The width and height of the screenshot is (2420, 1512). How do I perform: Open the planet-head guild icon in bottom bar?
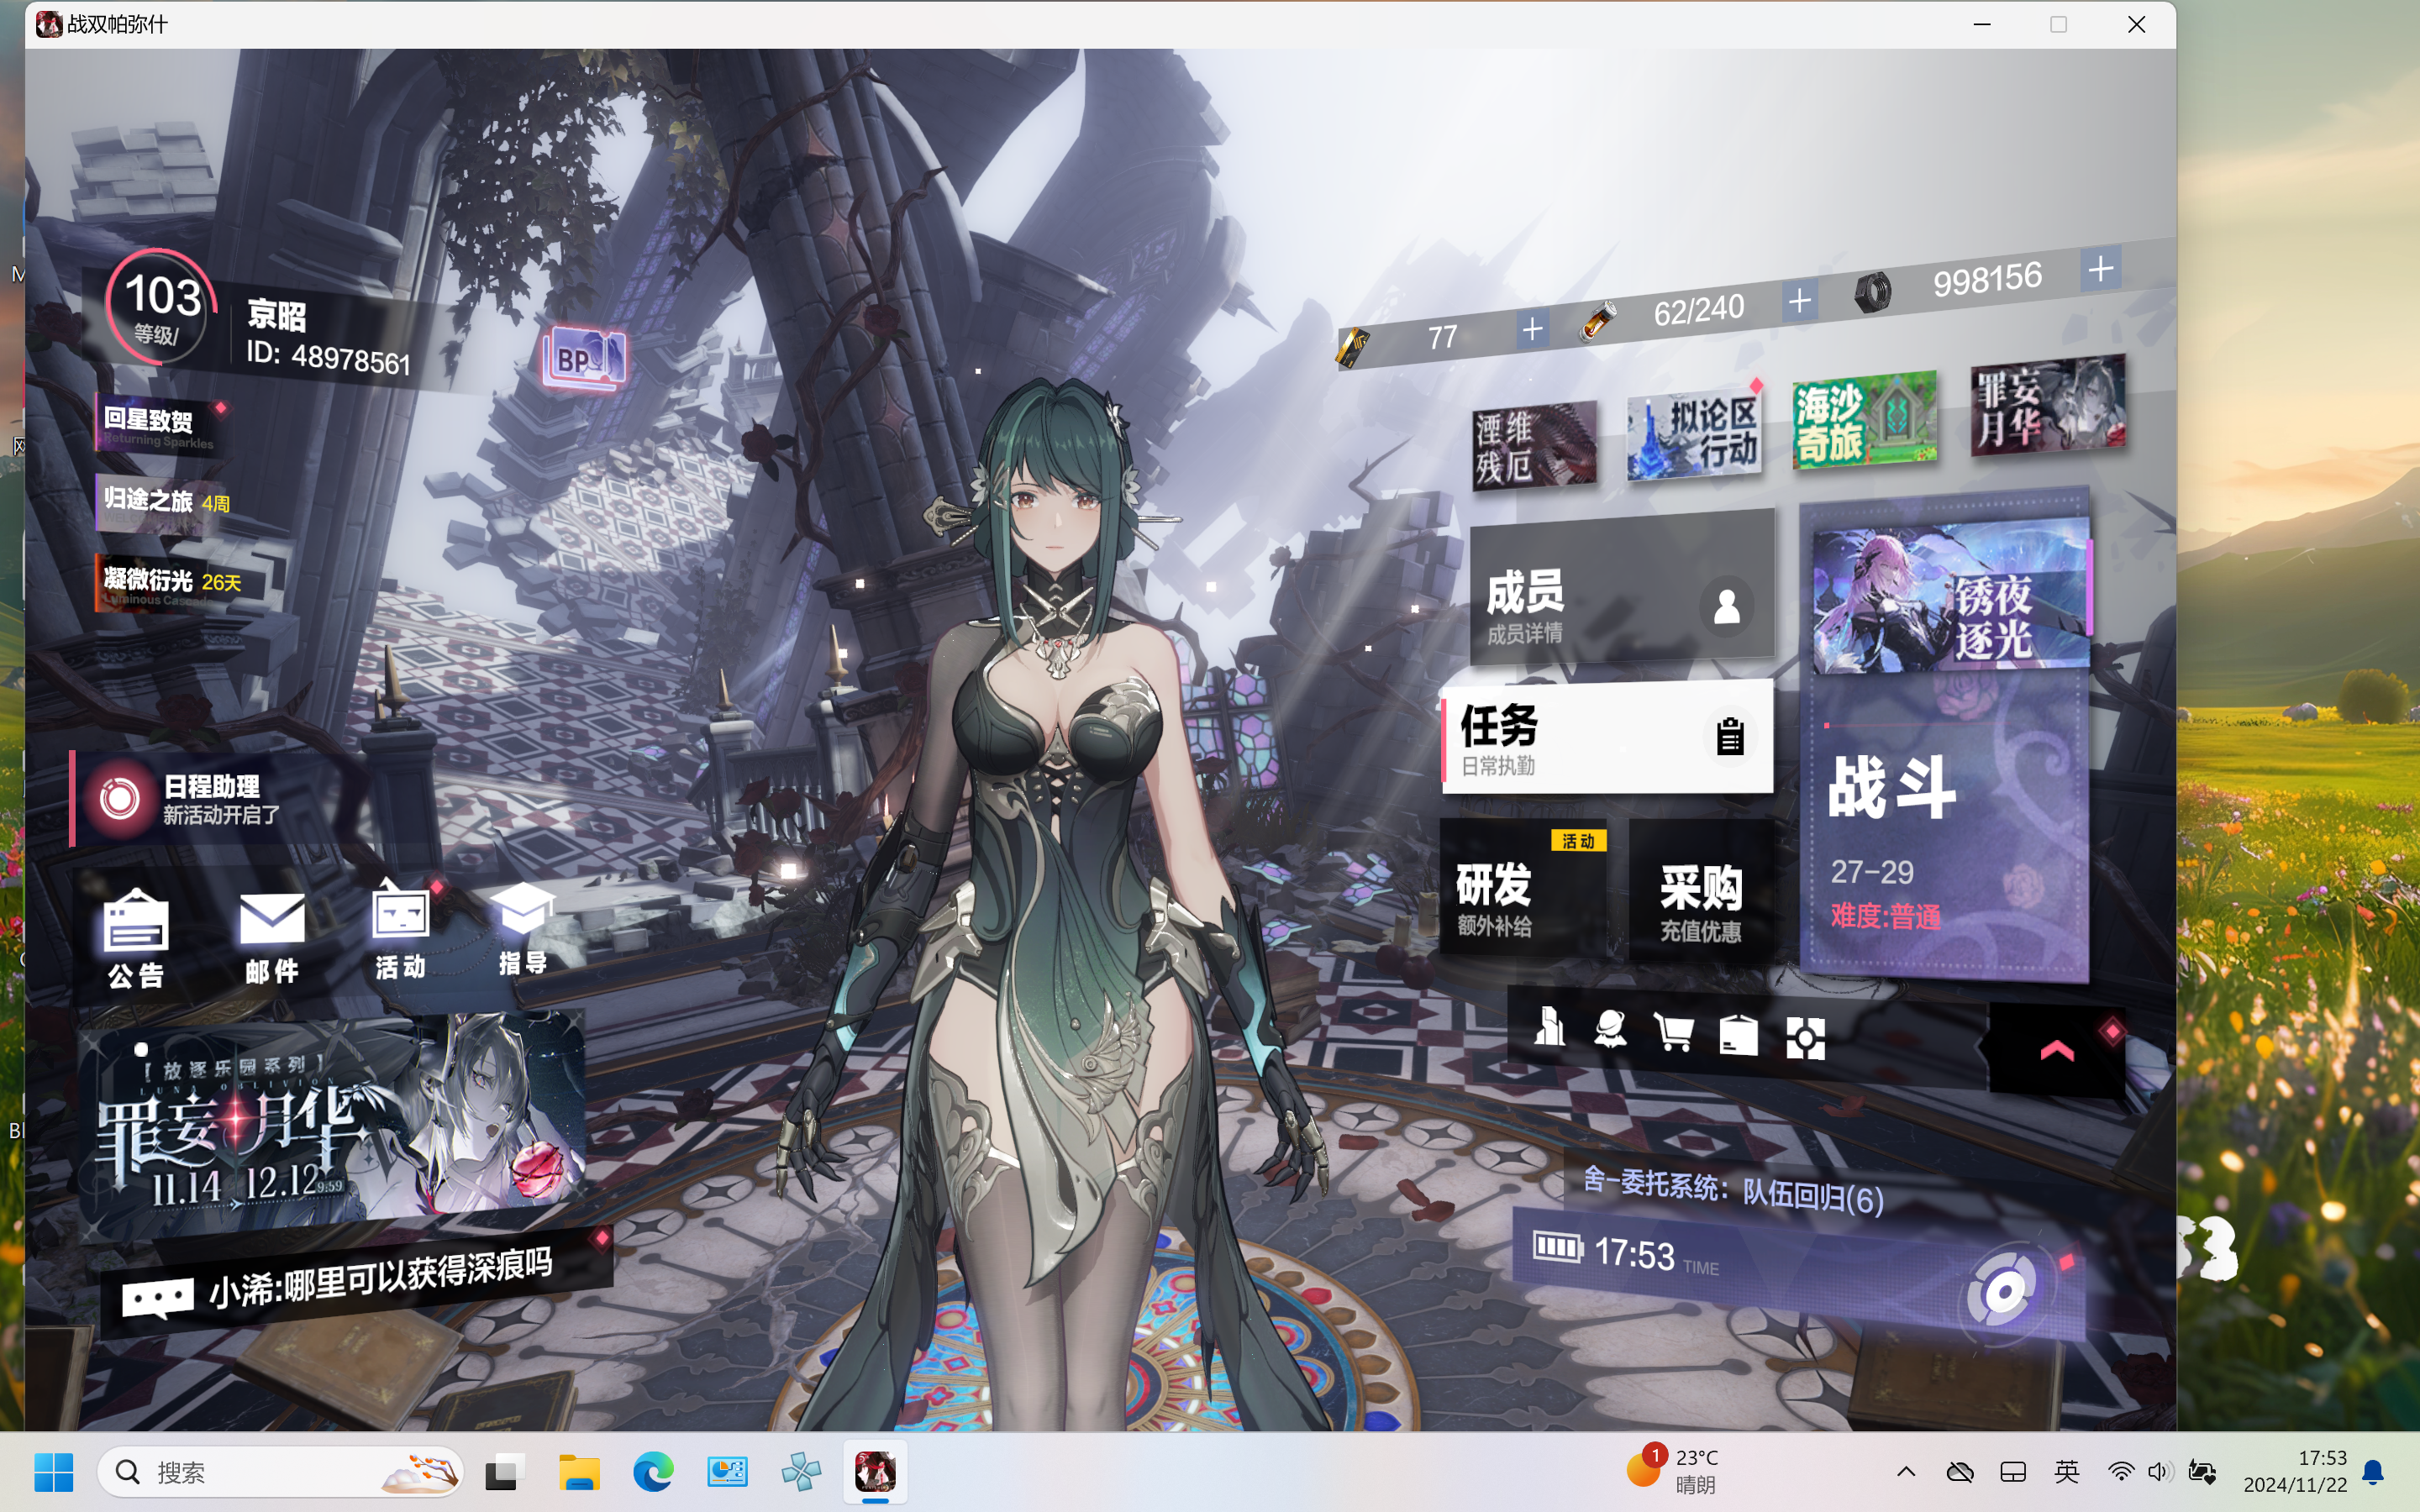point(1610,1030)
